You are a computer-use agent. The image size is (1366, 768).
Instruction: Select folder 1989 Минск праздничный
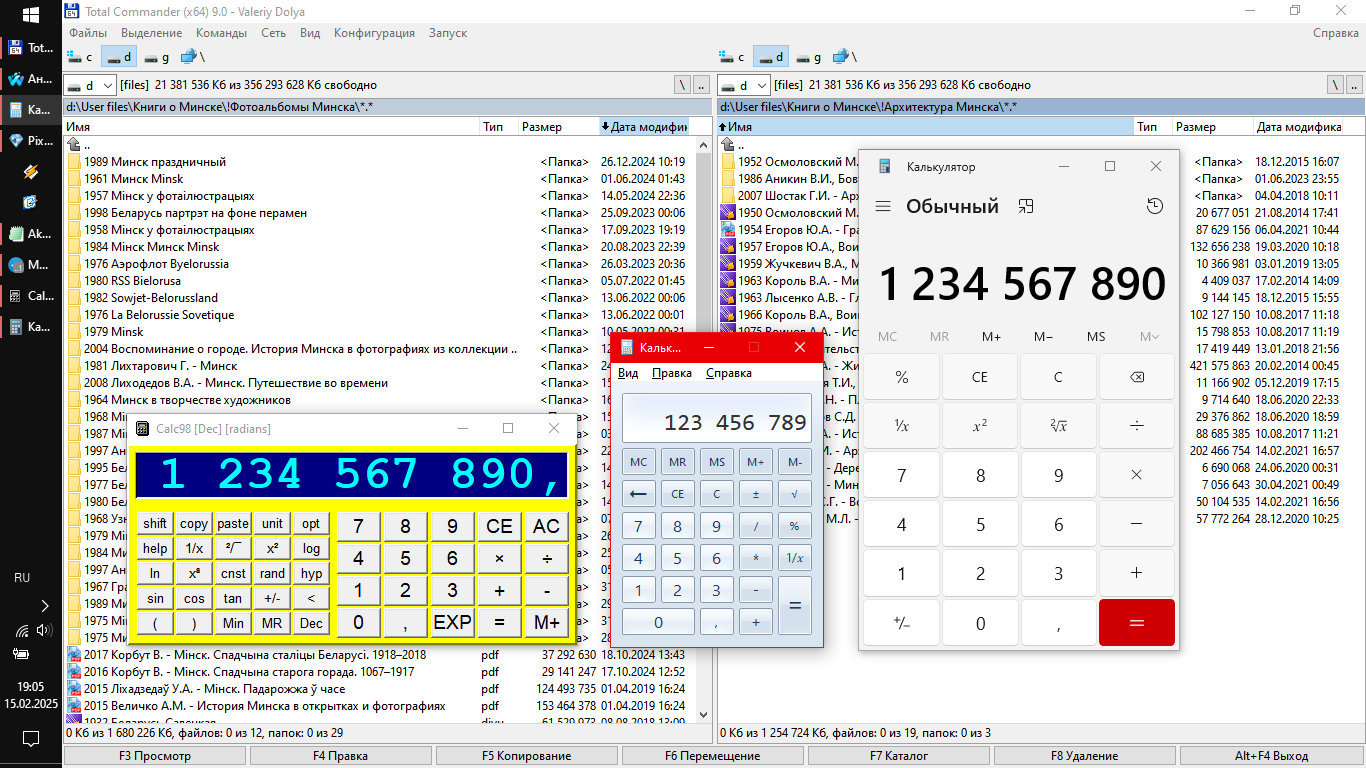pyautogui.click(x=154, y=161)
